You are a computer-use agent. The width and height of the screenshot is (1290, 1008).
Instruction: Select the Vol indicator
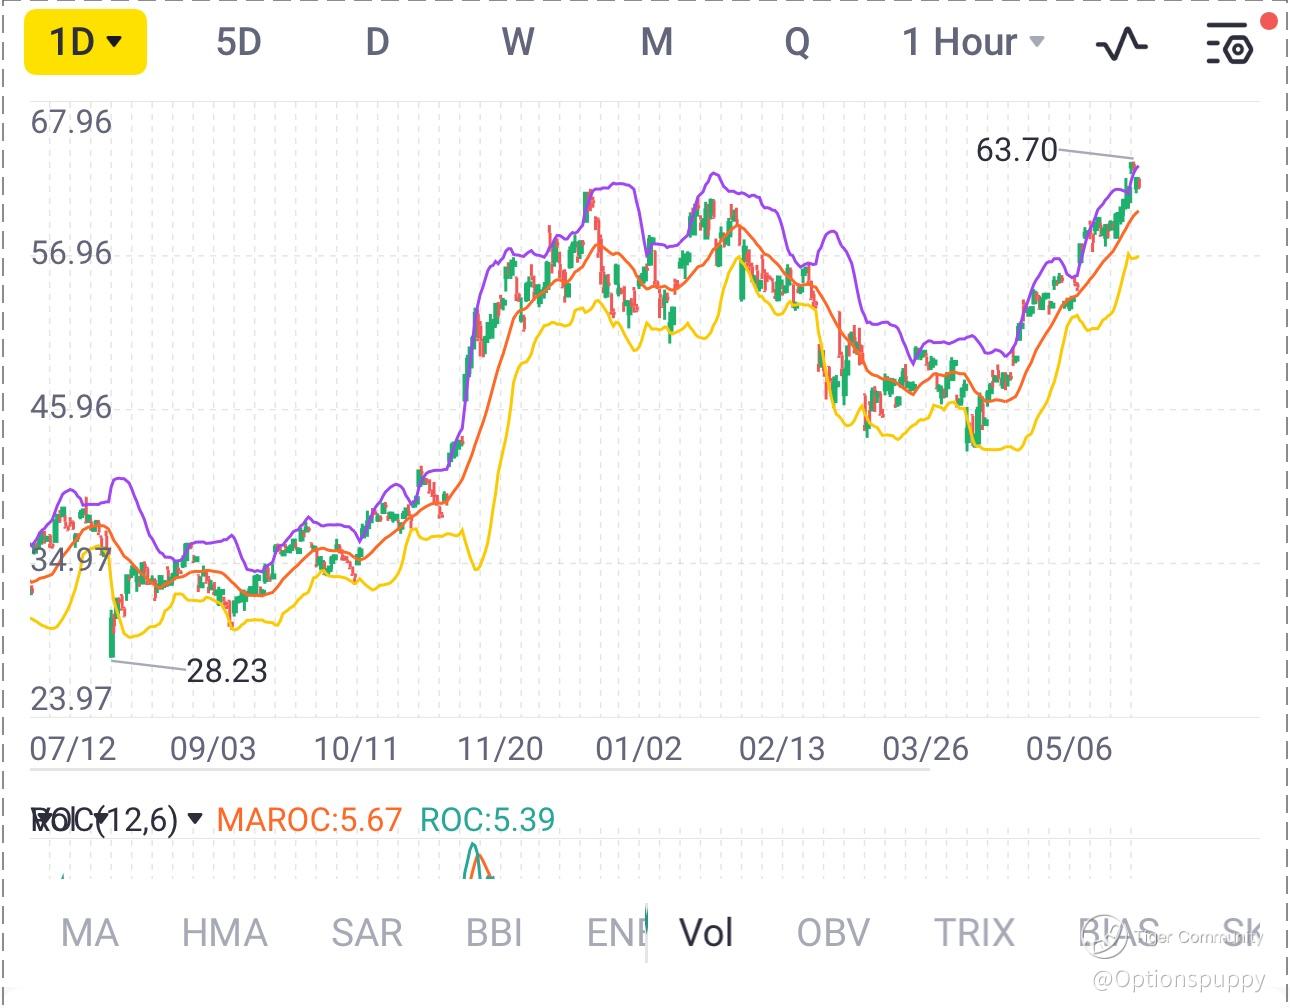(x=706, y=933)
